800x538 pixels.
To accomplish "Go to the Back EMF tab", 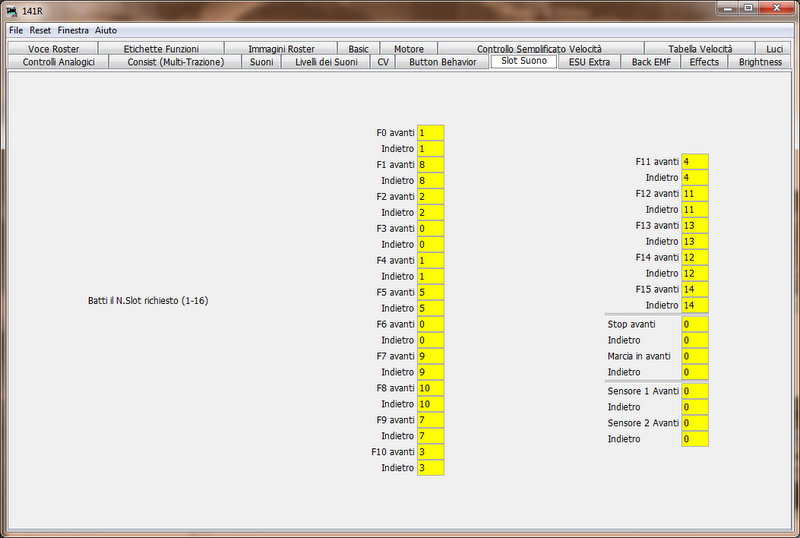I will 650,62.
